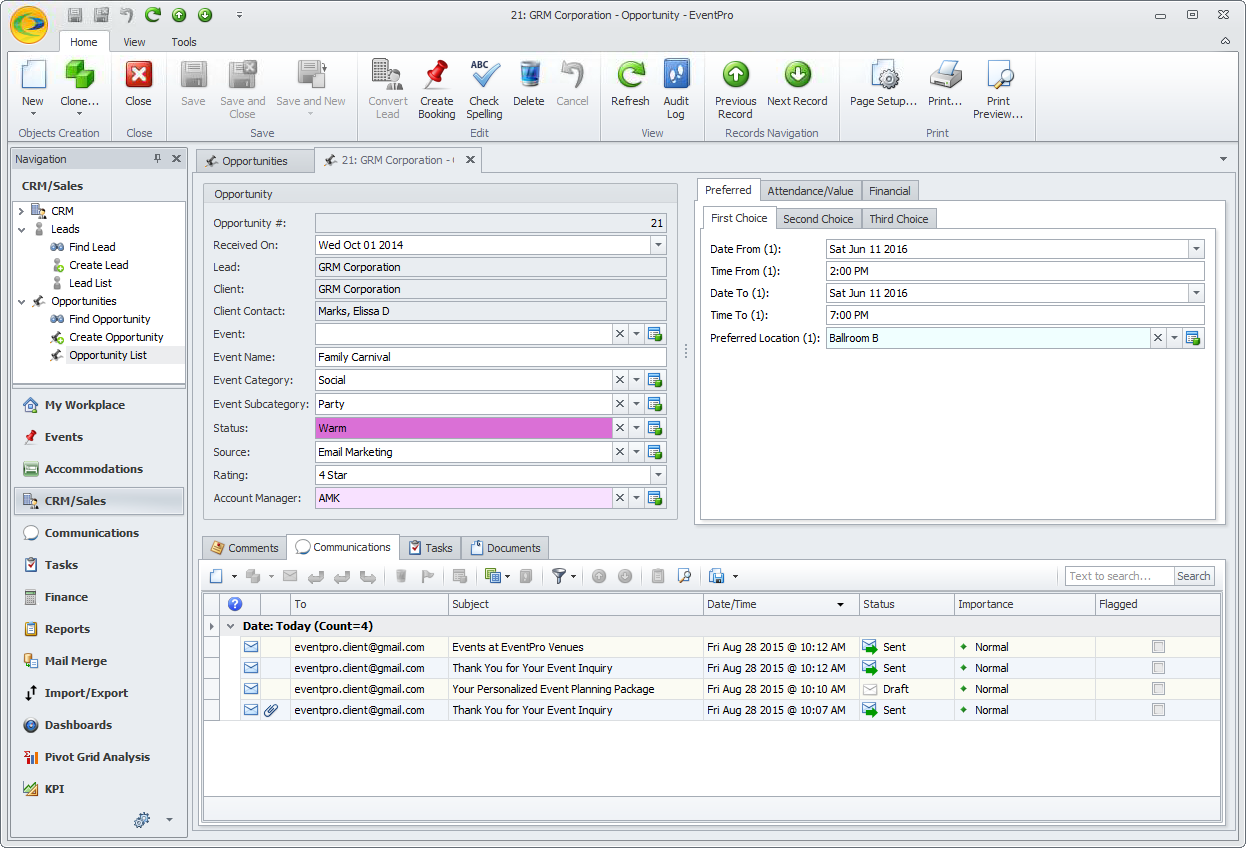Open the lookup icon beside Event Category
This screenshot has width=1246, height=848.
655,380
